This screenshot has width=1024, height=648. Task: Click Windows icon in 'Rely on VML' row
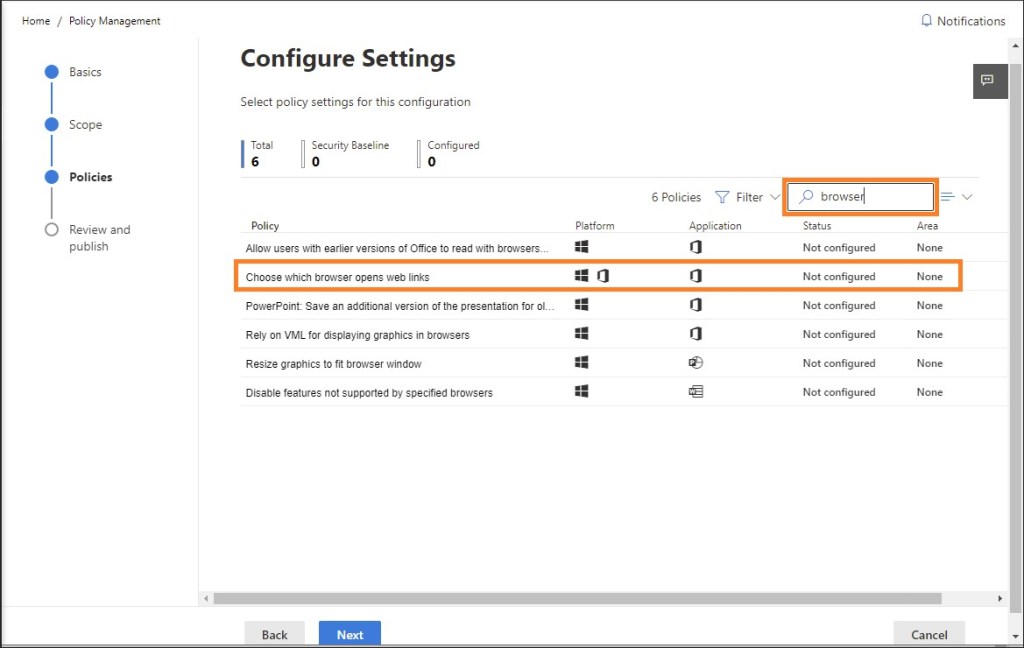[581, 333]
